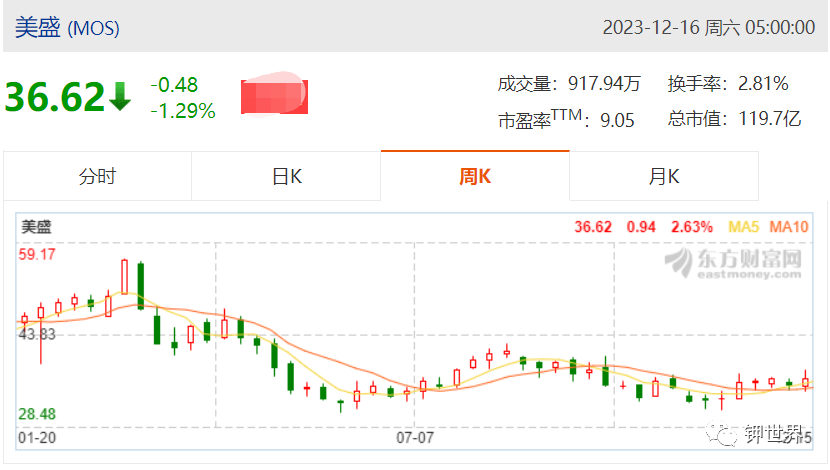The image size is (830, 470).
Task: Click the 美盛 (MOS) stock name link
Action: click(x=67, y=27)
